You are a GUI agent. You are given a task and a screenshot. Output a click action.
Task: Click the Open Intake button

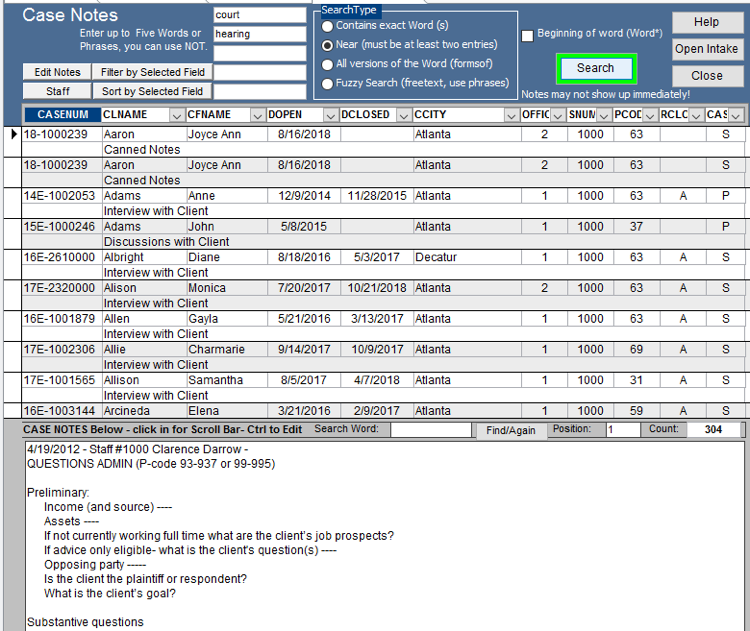coord(706,49)
